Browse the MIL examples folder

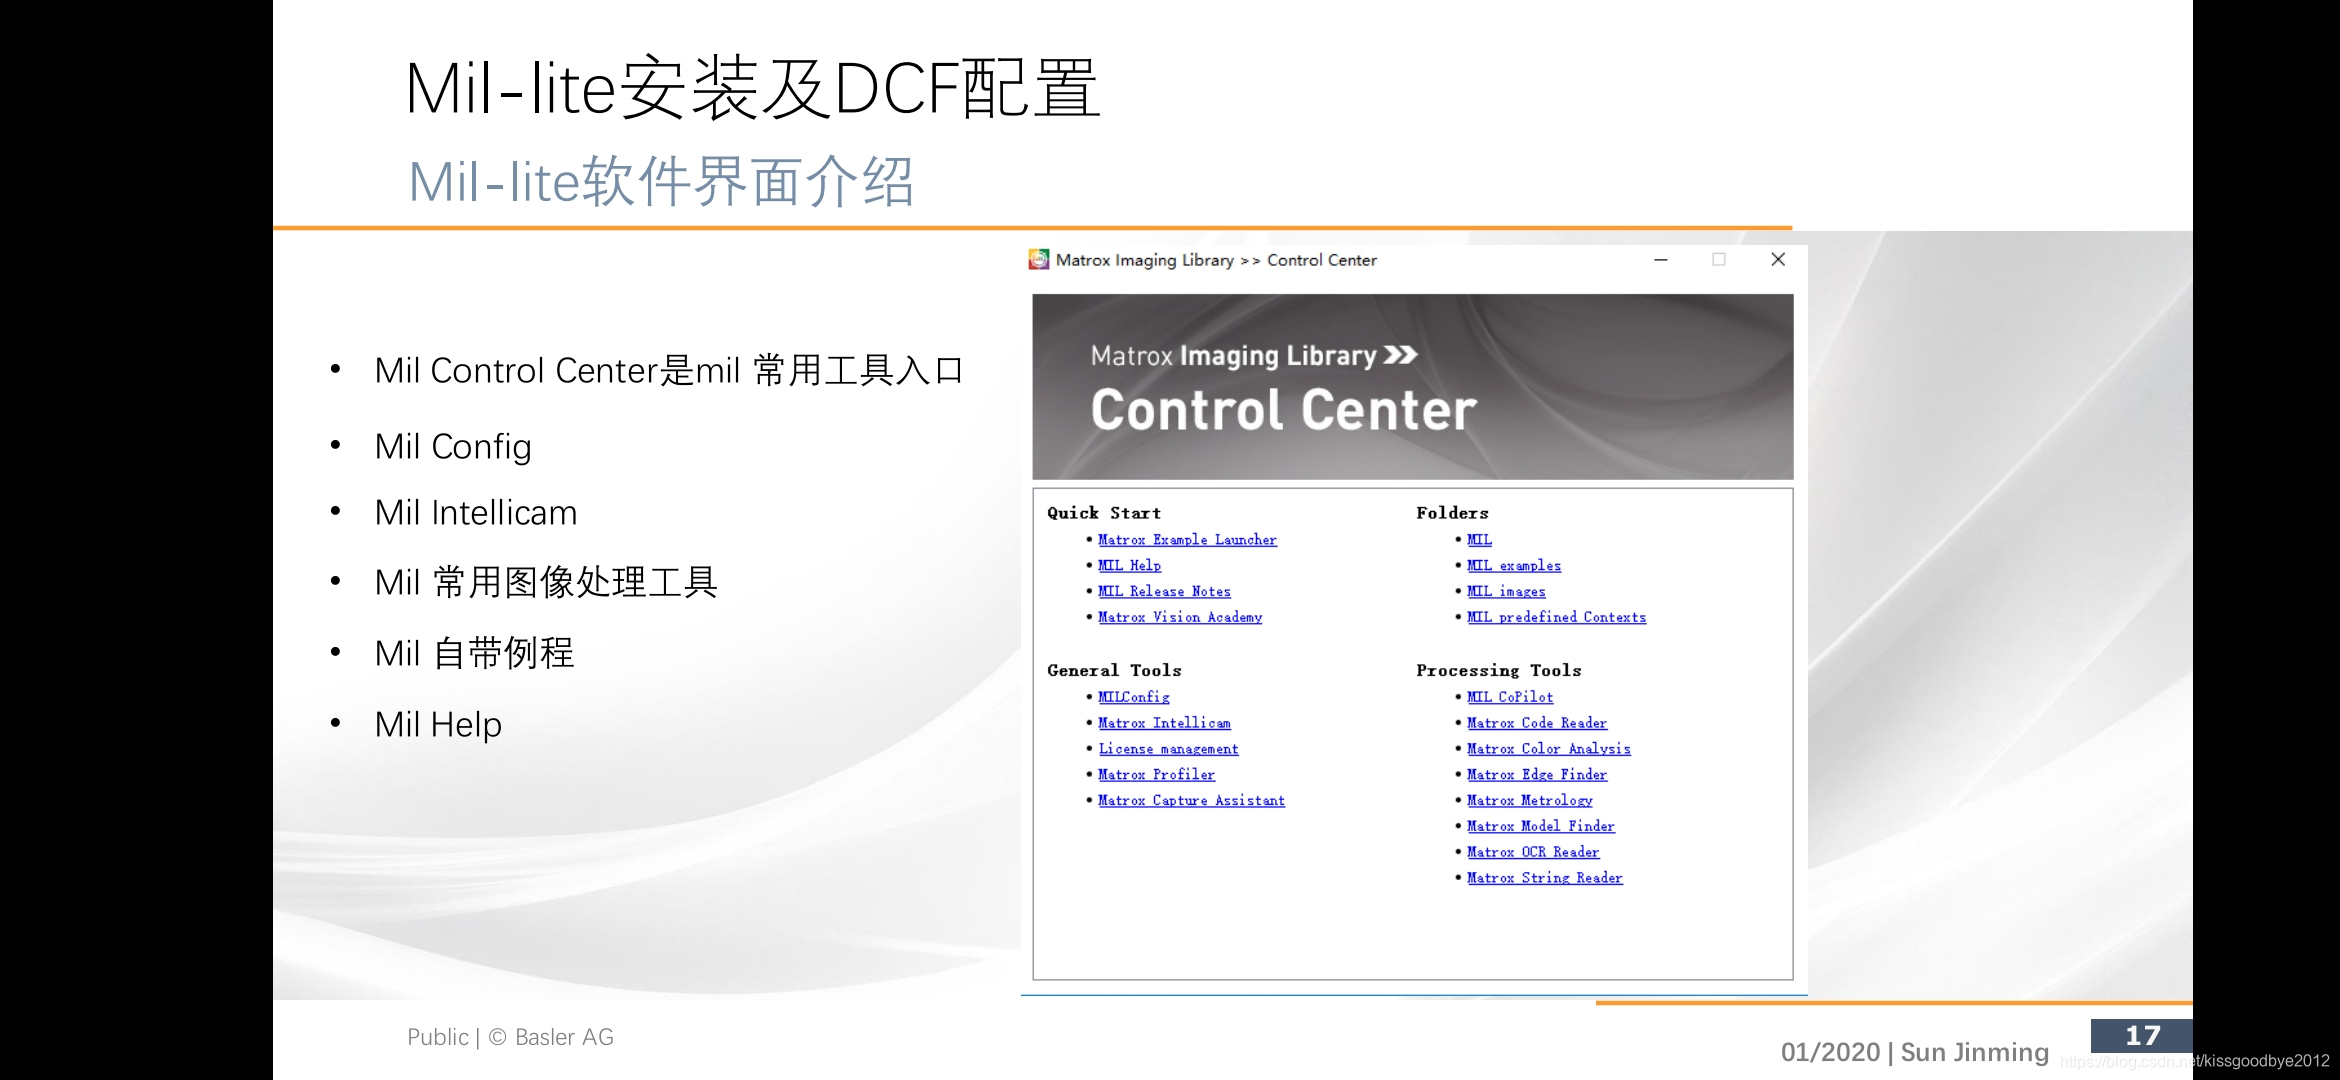pos(1513,565)
